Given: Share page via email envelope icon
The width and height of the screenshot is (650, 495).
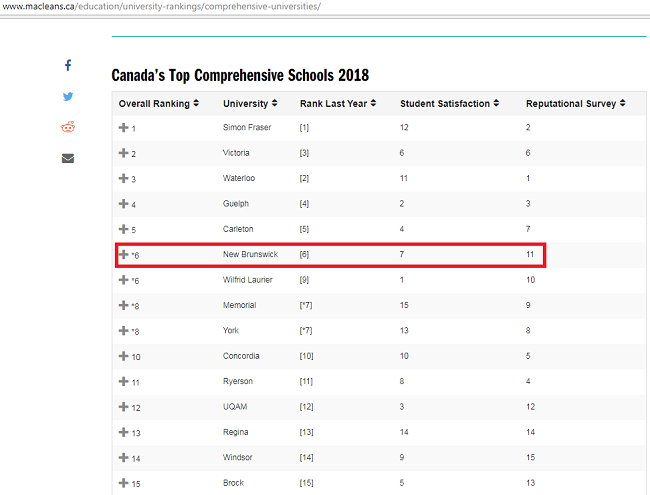Looking at the screenshot, I should pyautogui.click(x=68, y=158).
